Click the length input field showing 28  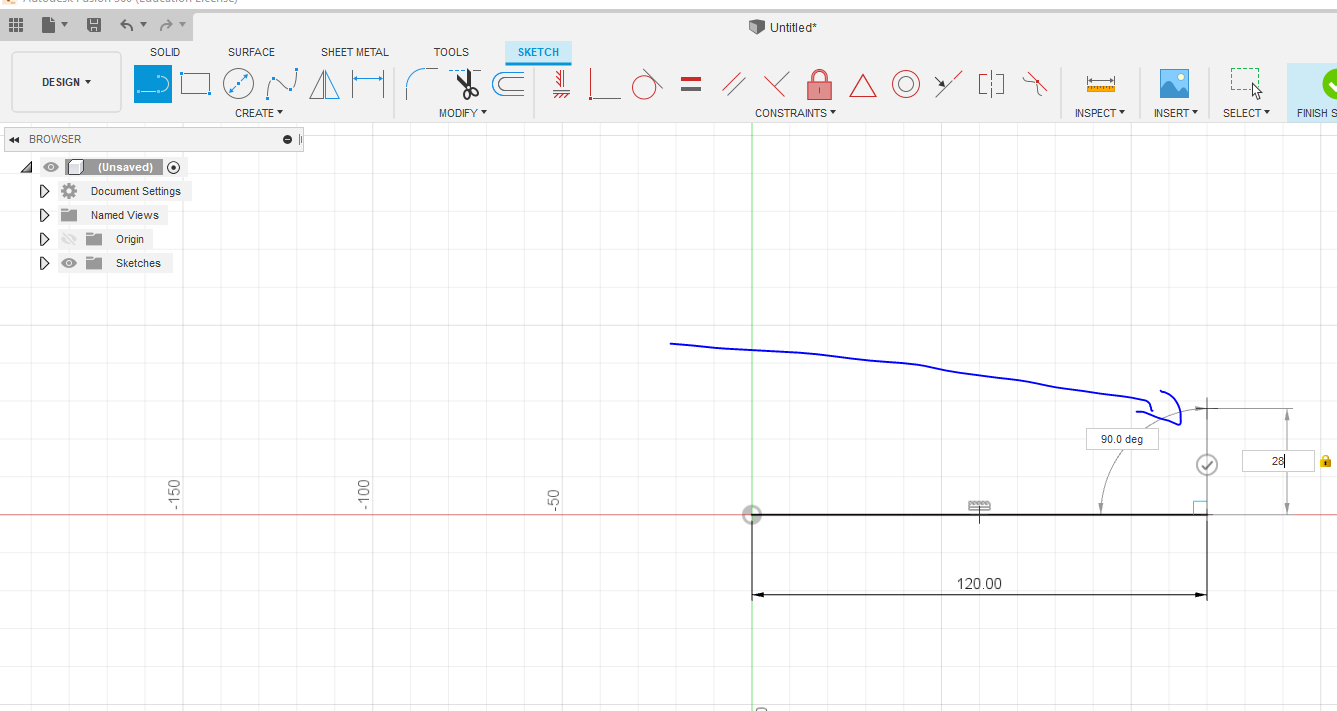click(1278, 461)
